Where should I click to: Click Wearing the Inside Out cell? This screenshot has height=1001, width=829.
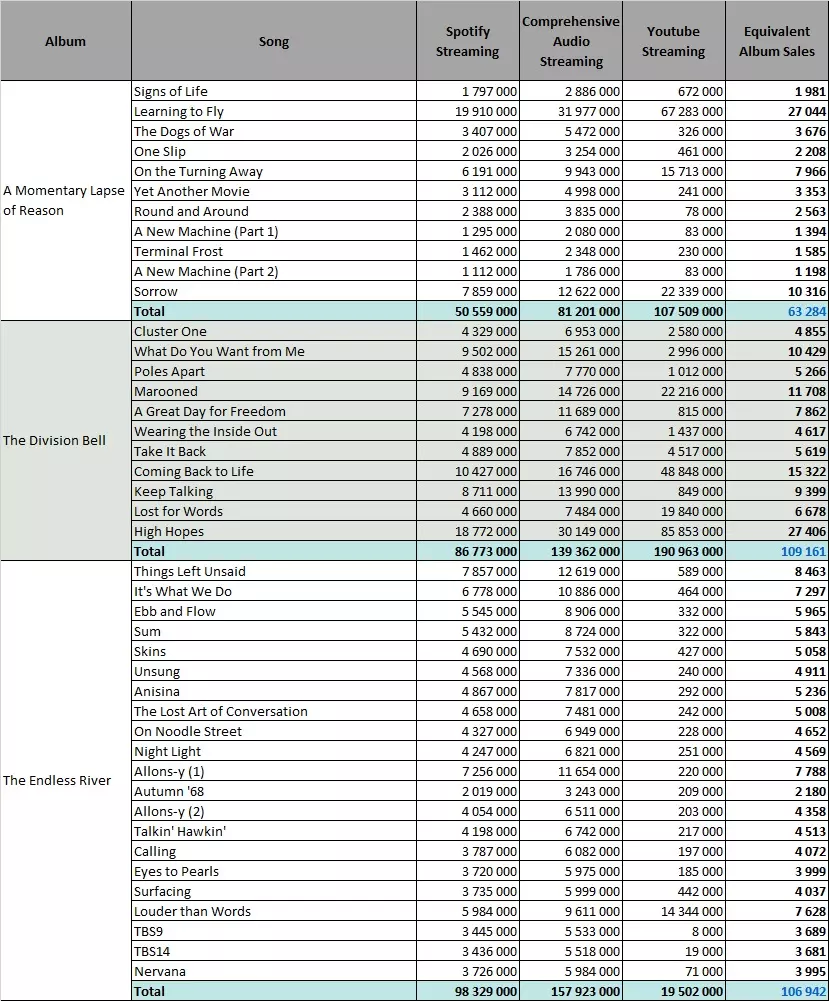(274, 432)
